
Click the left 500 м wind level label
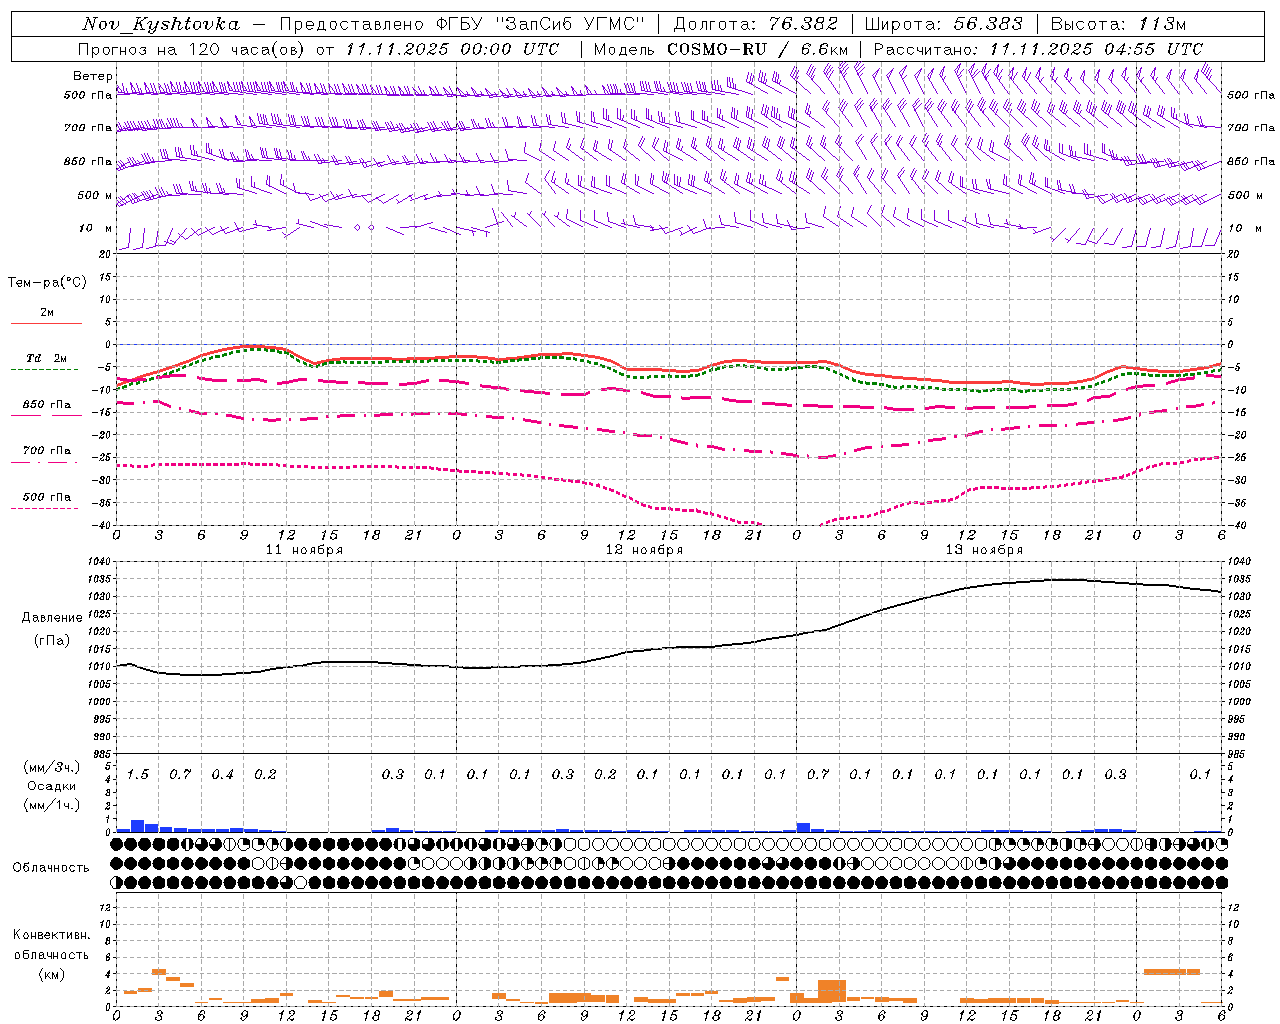coord(95,195)
